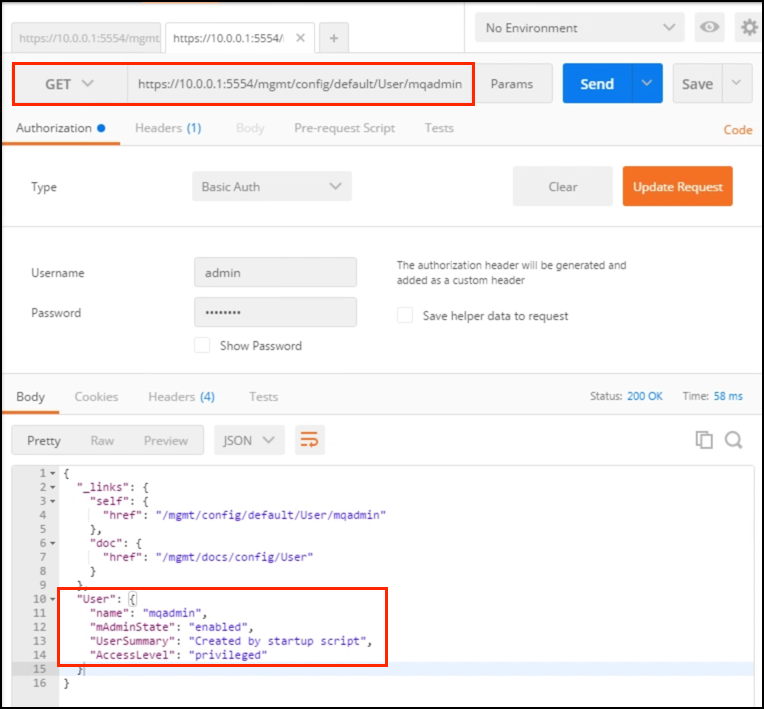Open the JSON format dropdown
764x709 pixels.
(249, 441)
